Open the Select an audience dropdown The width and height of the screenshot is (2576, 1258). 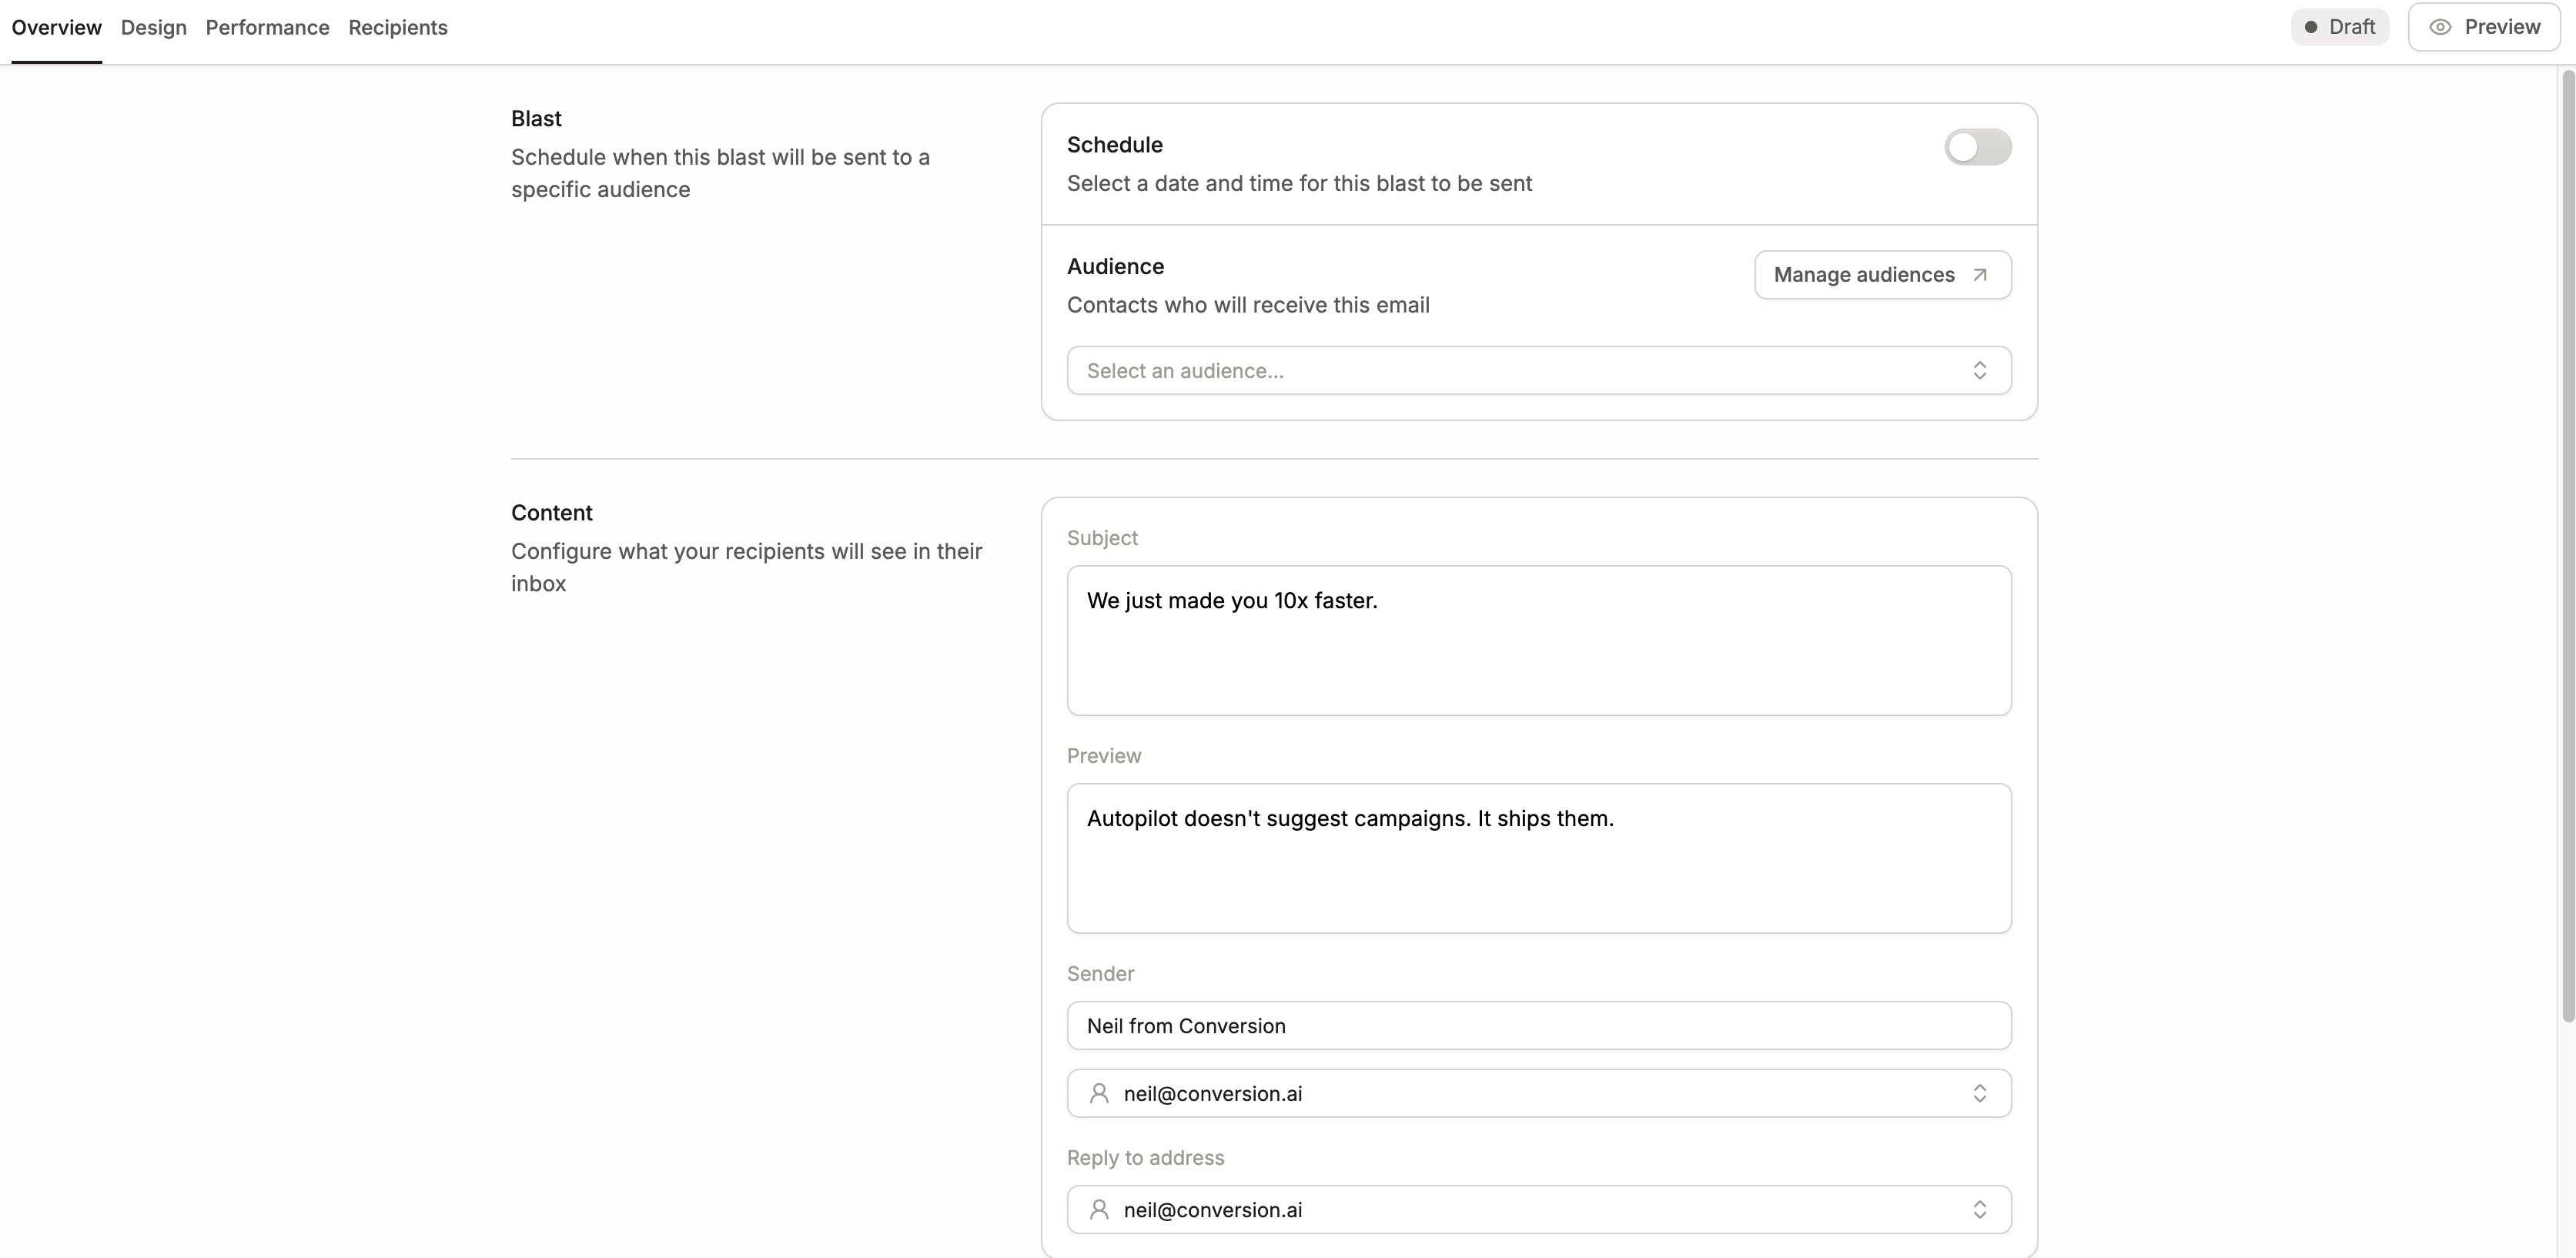pos(1538,371)
